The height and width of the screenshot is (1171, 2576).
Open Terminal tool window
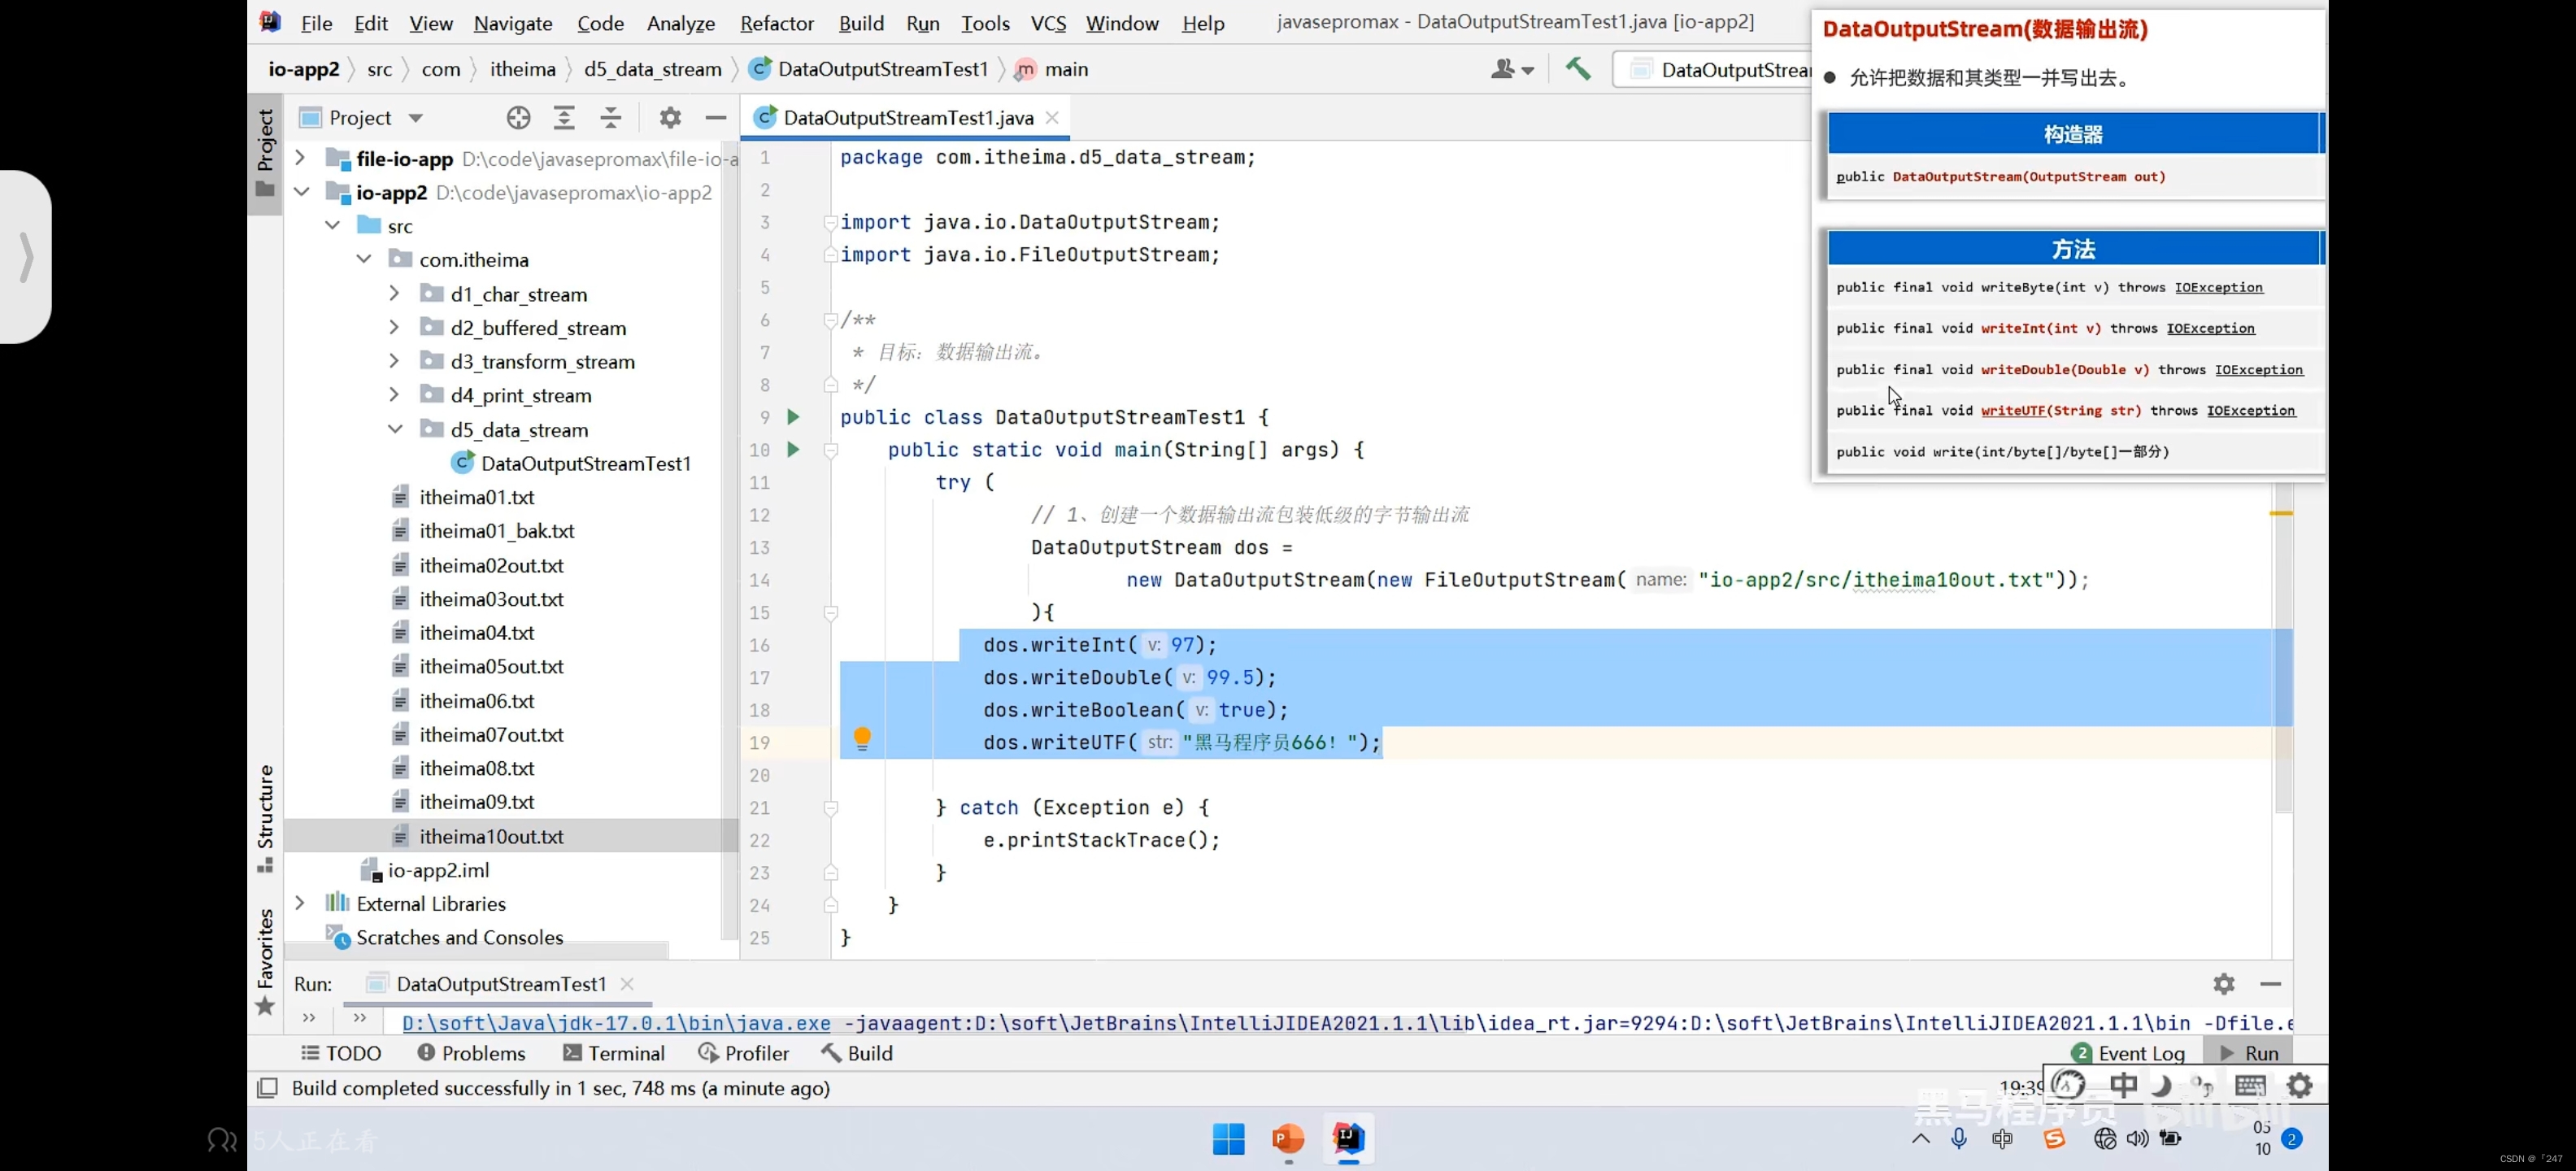point(614,1053)
